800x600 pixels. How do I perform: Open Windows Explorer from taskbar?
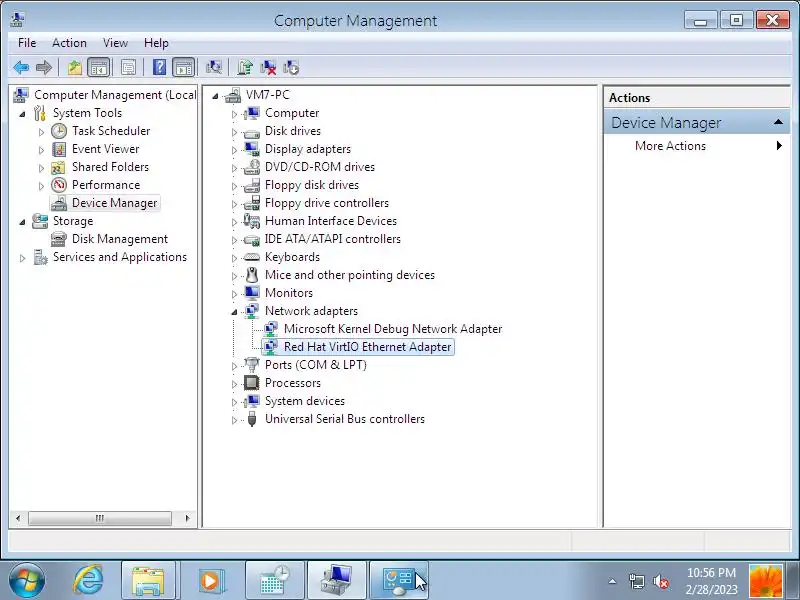[148, 580]
